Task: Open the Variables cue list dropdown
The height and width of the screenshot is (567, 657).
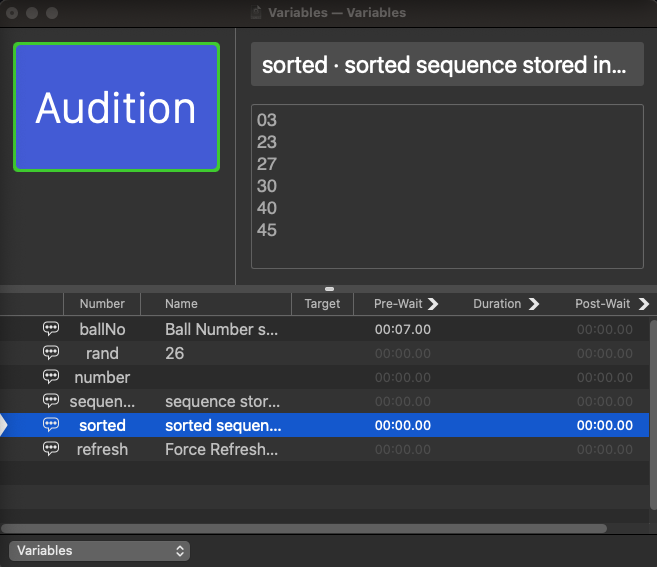Action: coord(99,550)
